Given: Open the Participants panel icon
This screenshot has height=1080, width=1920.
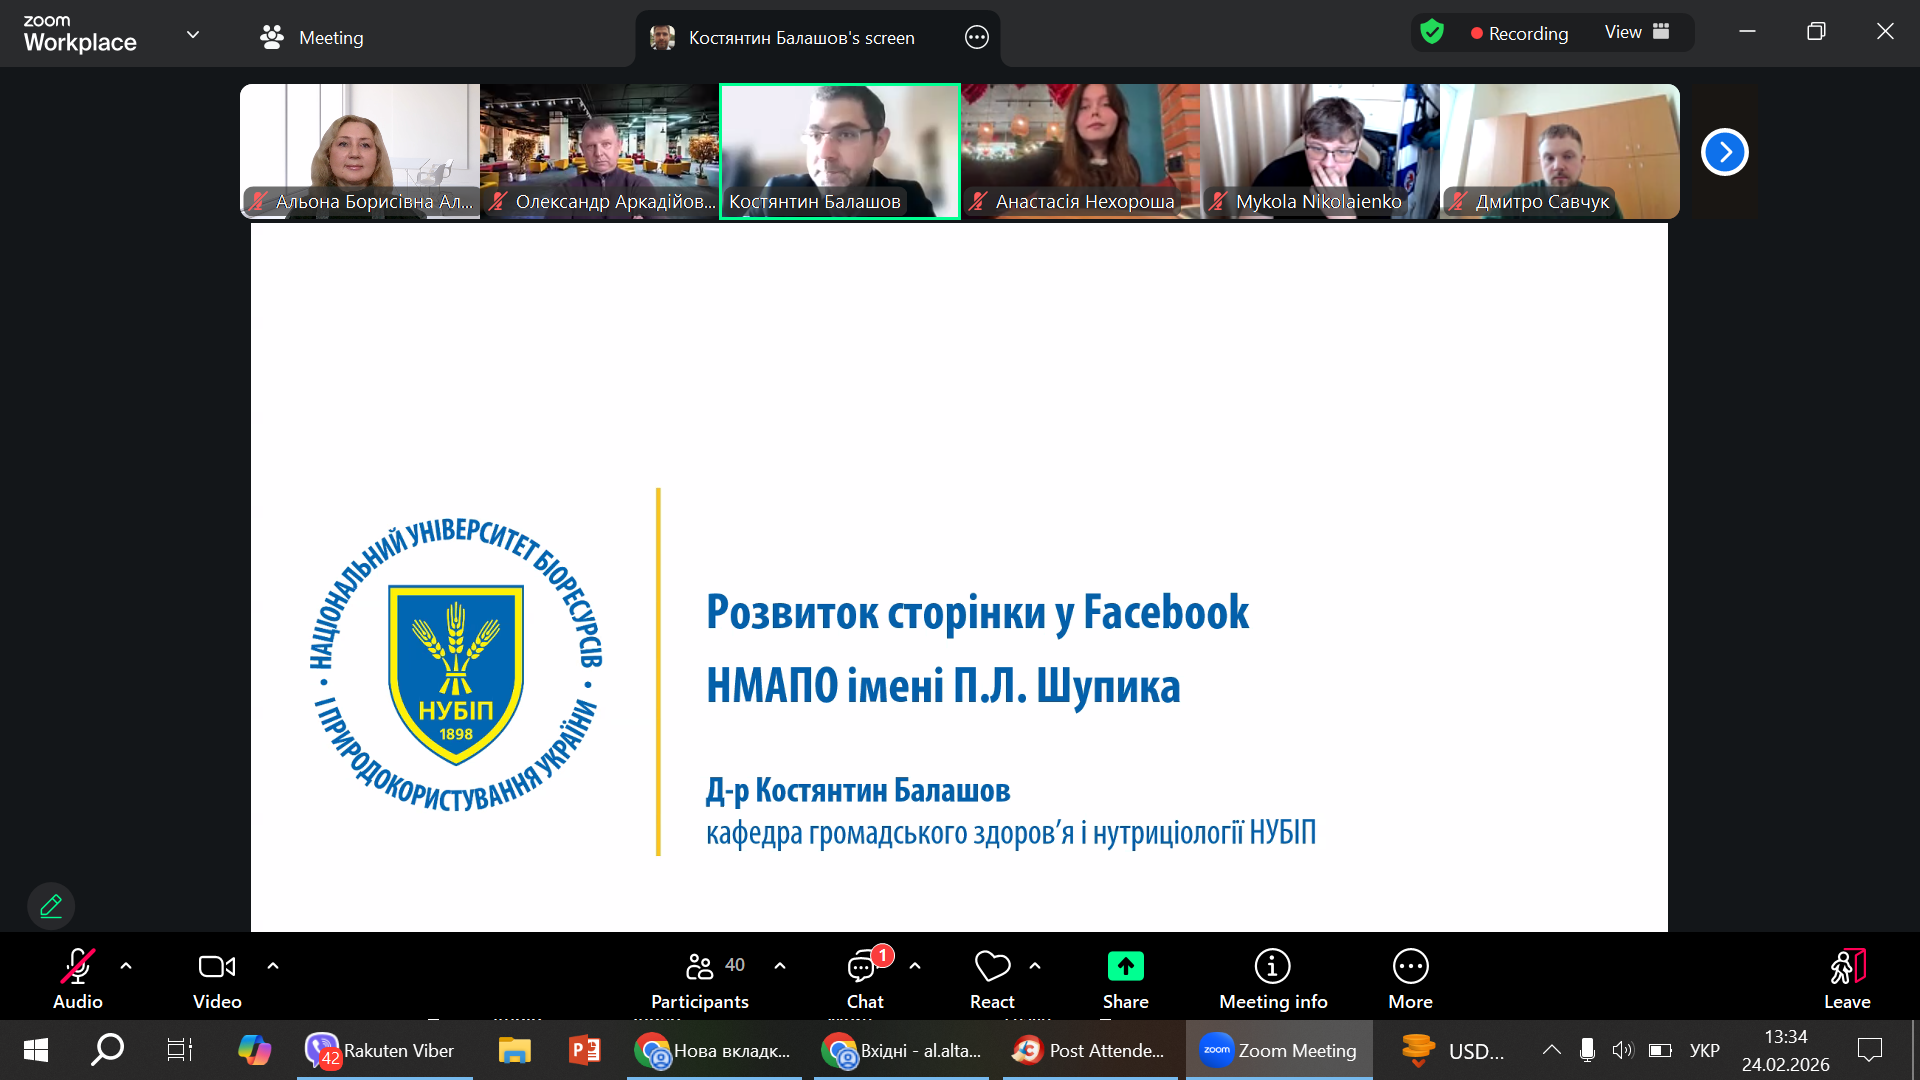Looking at the screenshot, I should (x=699, y=967).
